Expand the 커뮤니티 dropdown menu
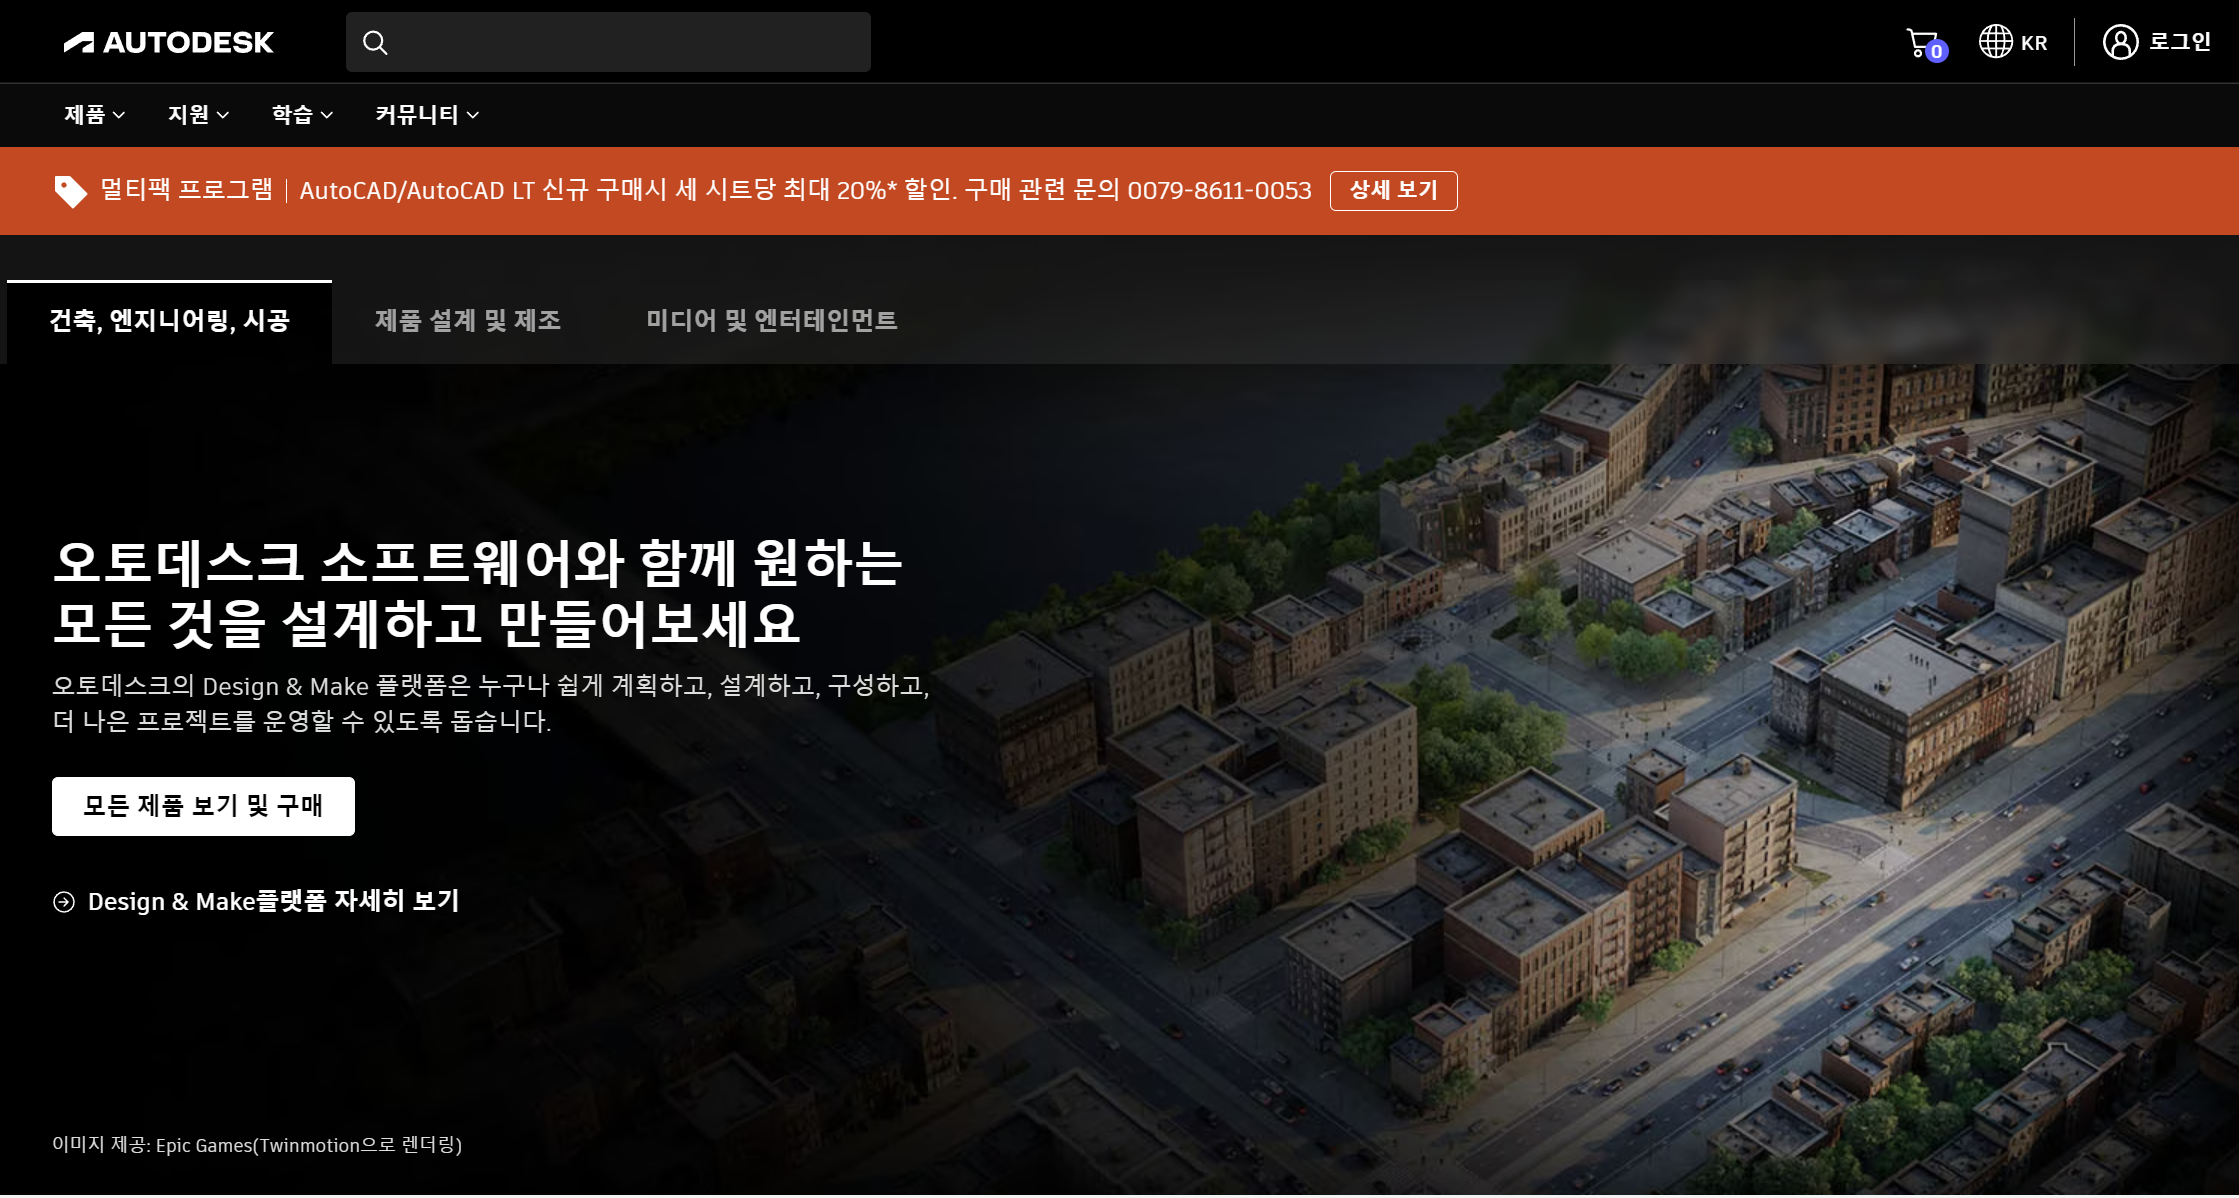 (427, 115)
